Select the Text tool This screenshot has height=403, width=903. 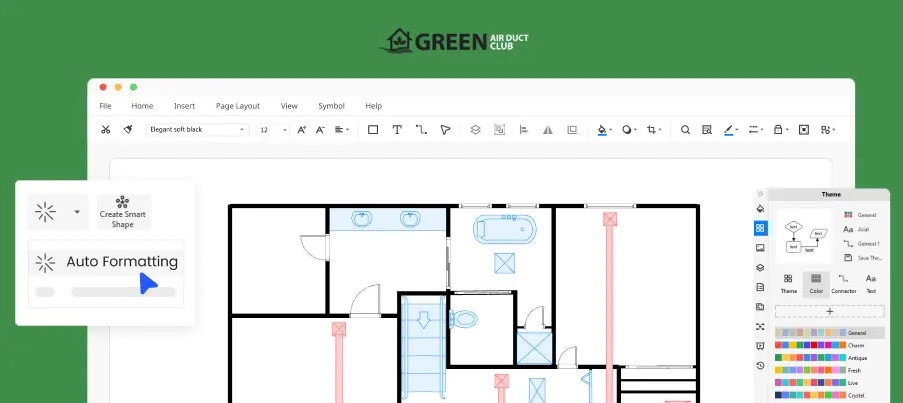click(397, 130)
